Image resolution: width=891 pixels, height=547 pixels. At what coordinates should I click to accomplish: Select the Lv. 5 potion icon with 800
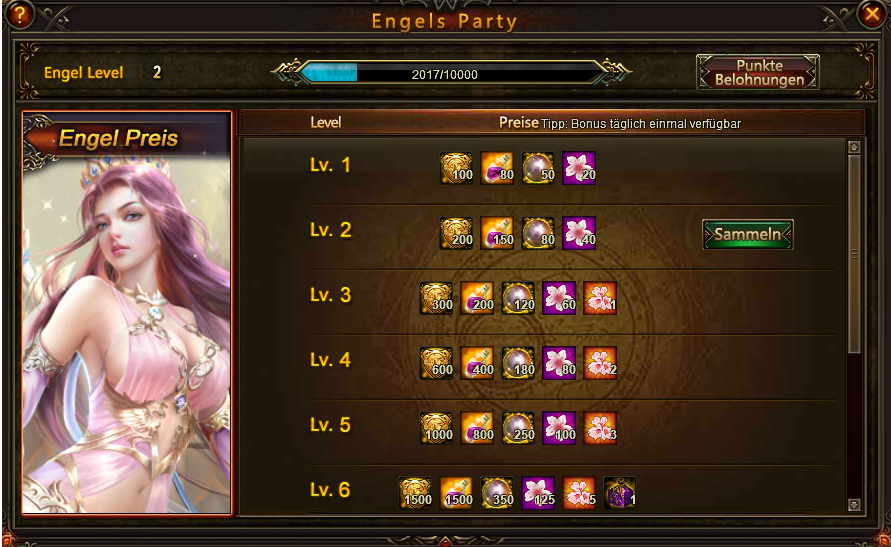[477, 428]
